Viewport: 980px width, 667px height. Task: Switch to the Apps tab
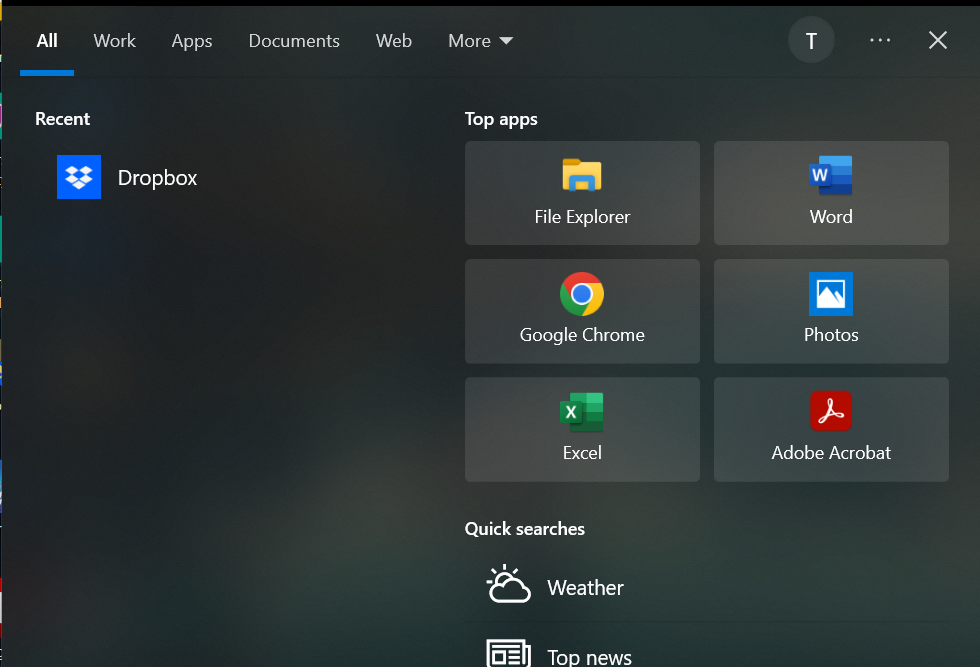pos(192,41)
